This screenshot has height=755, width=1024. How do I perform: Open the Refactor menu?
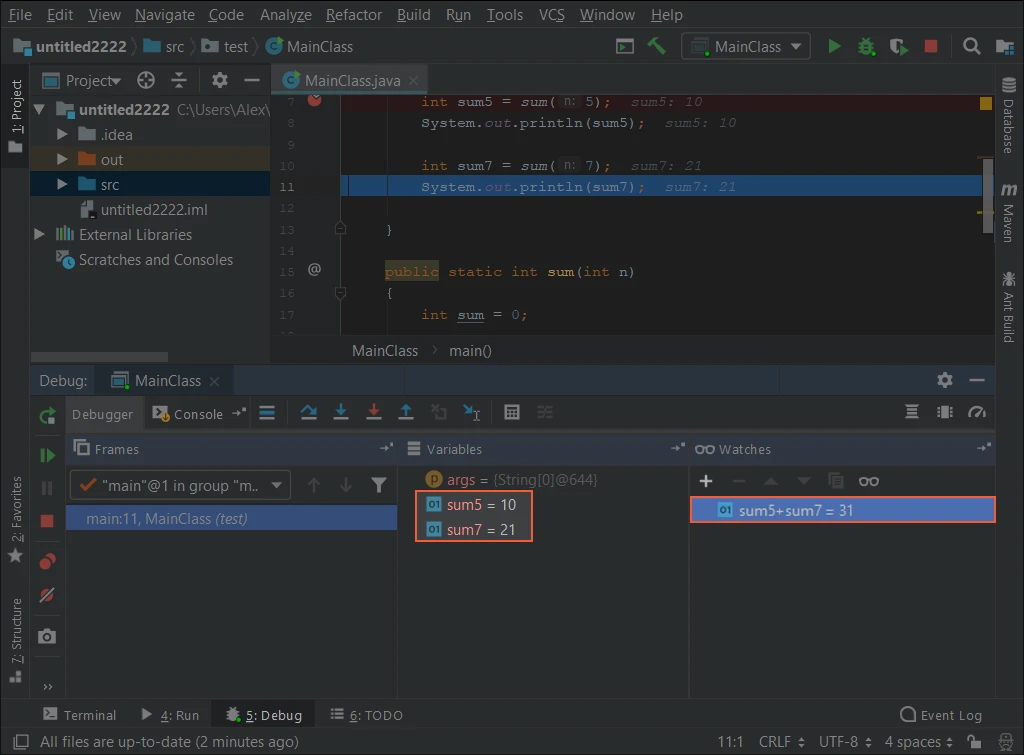coord(353,14)
